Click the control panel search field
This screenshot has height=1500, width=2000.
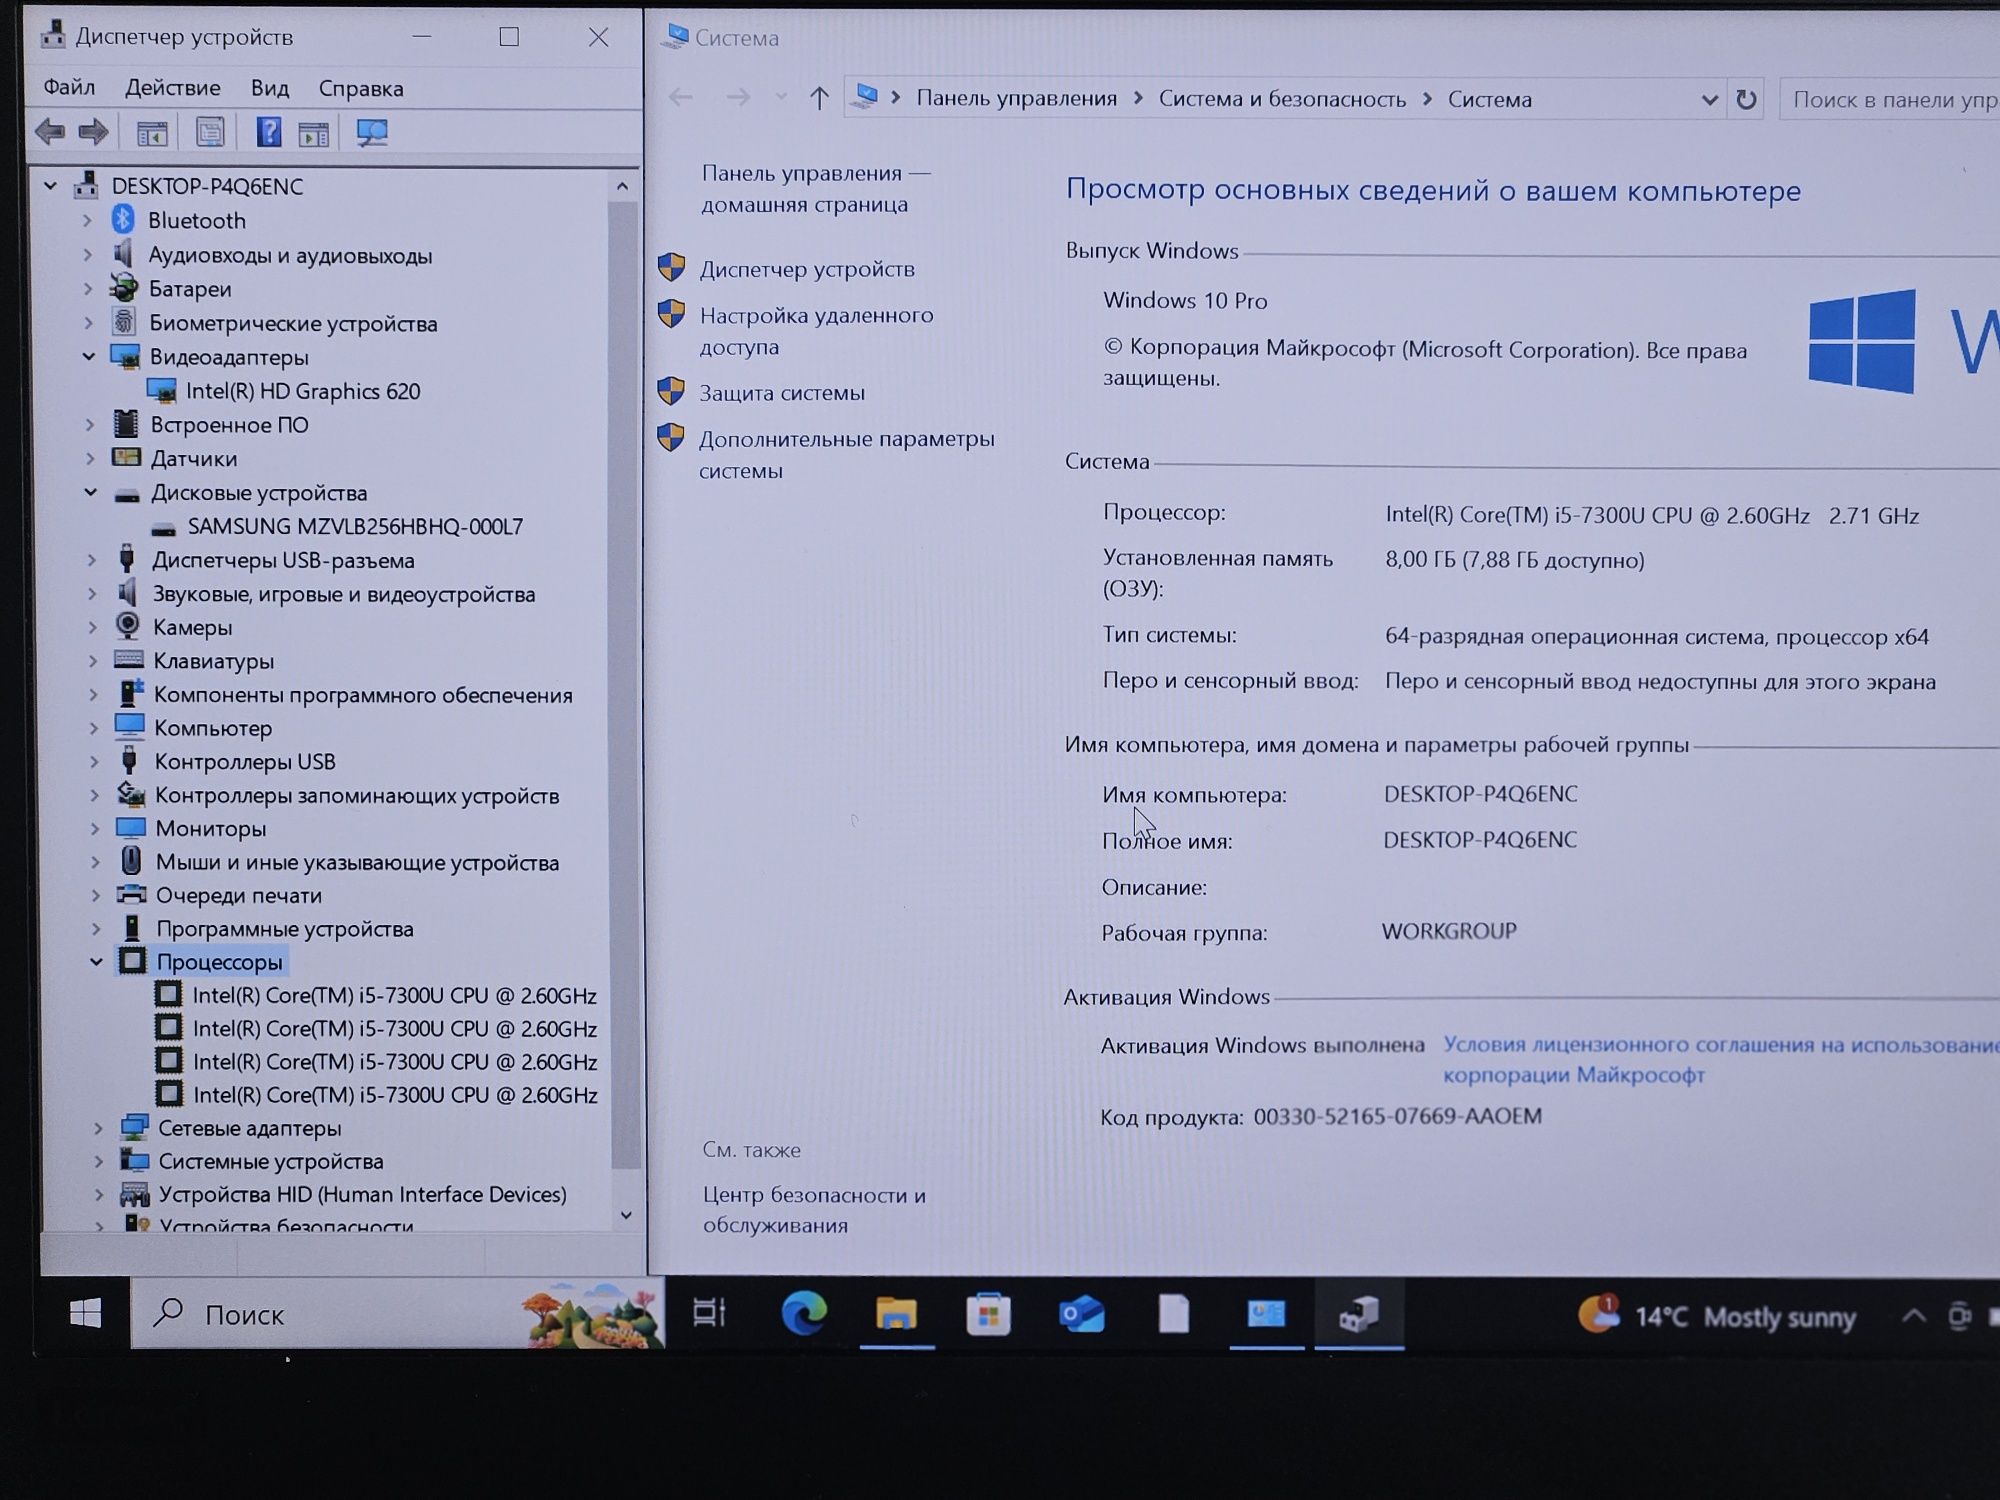(1890, 100)
